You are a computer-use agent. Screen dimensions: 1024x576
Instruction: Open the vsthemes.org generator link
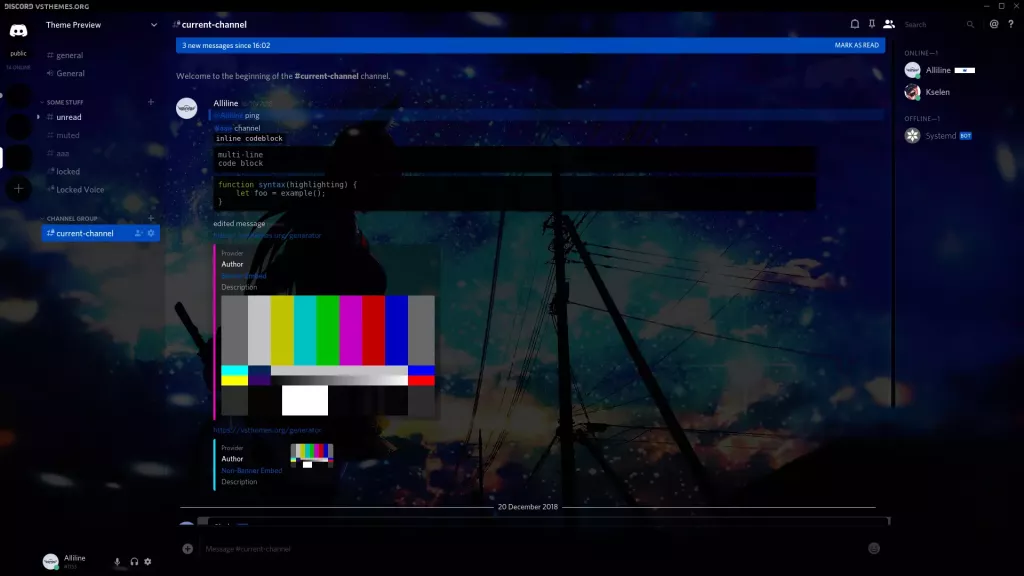tap(270, 235)
